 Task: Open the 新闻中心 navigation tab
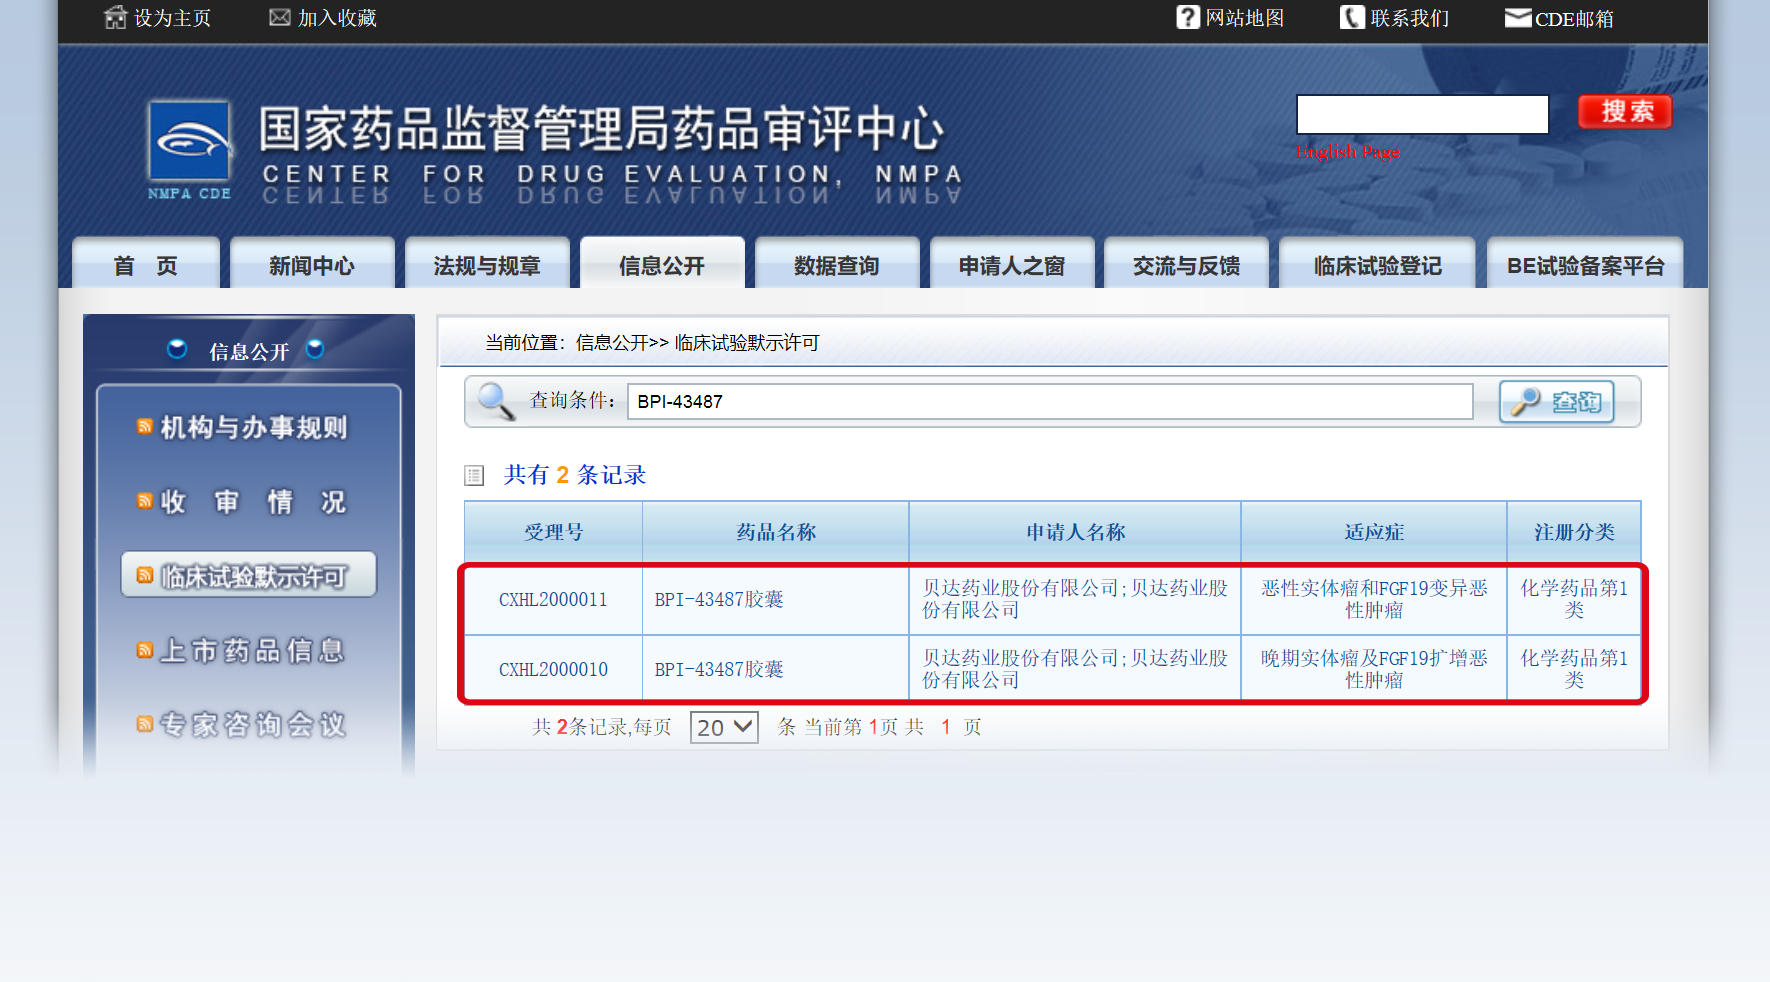pyautogui.click(x=312, y=264)
